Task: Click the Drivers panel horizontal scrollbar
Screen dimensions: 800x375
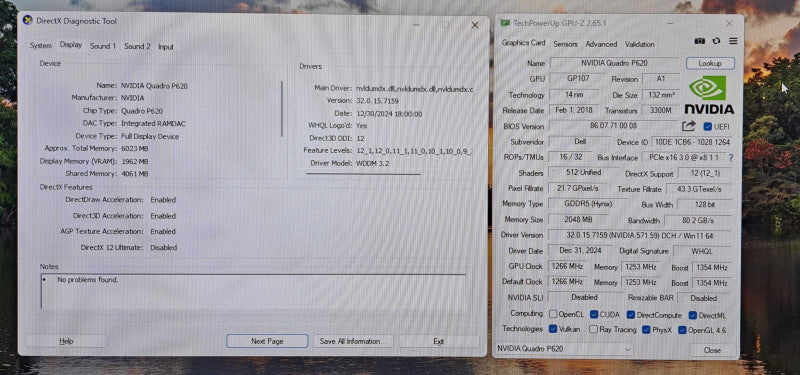Action: [363, 174]
